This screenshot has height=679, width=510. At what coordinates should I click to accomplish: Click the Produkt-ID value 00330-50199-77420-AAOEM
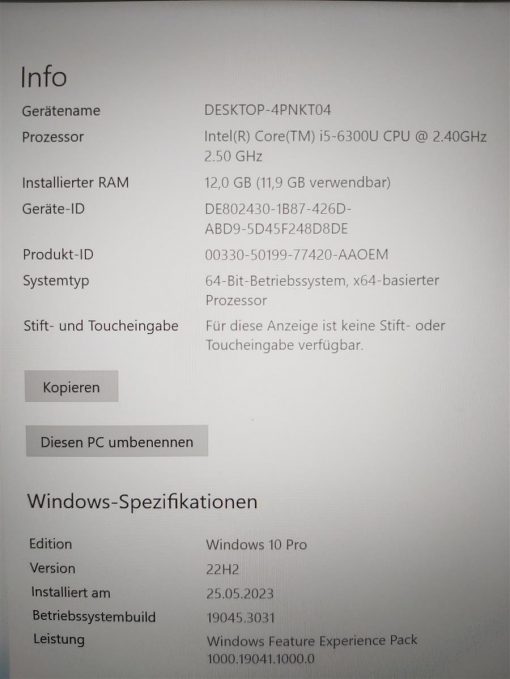point(297,255)
